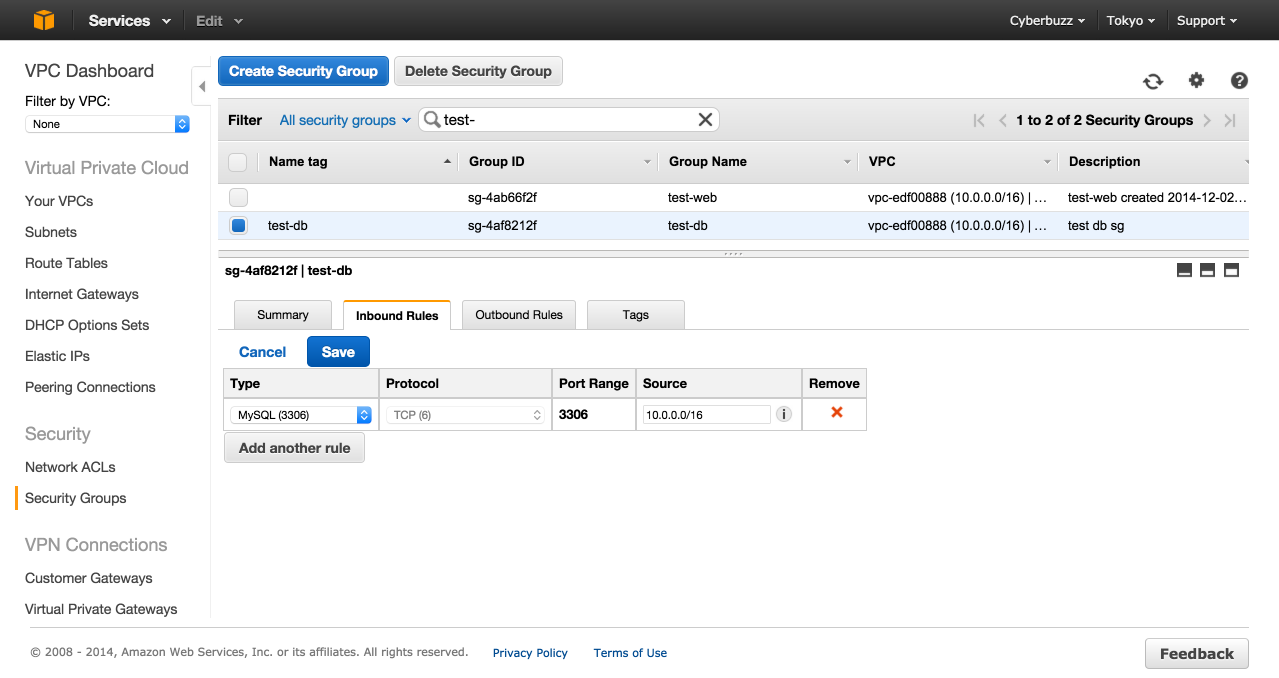This screenshot has width=1279, height=678.
Task: Uncheck the test-db row checkbox
Action: click(x=238, y=225)
